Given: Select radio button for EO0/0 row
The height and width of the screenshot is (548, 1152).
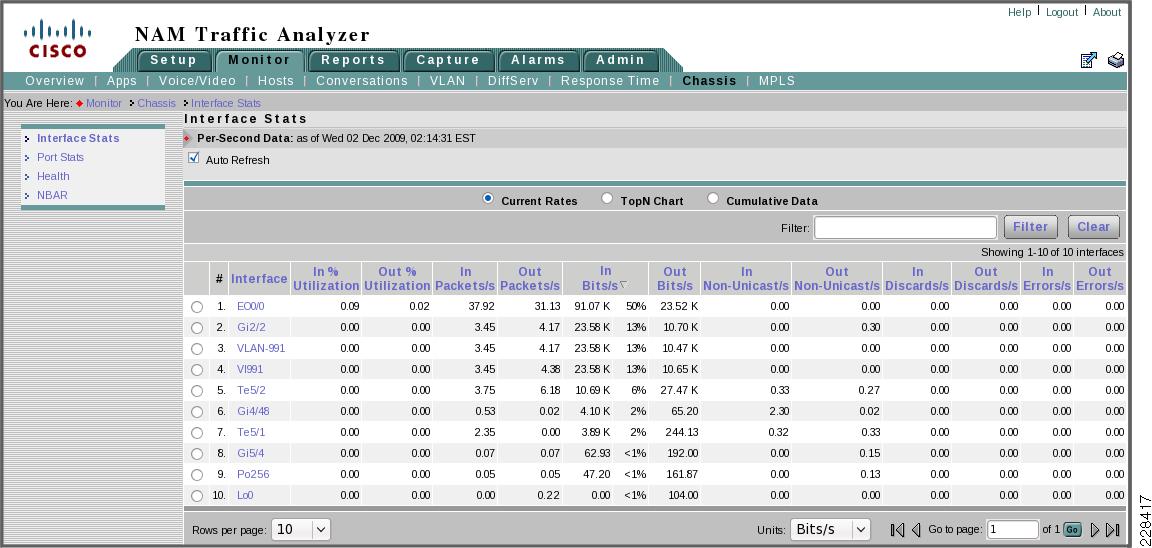Looking at the screenshot, I should point(196,307).
